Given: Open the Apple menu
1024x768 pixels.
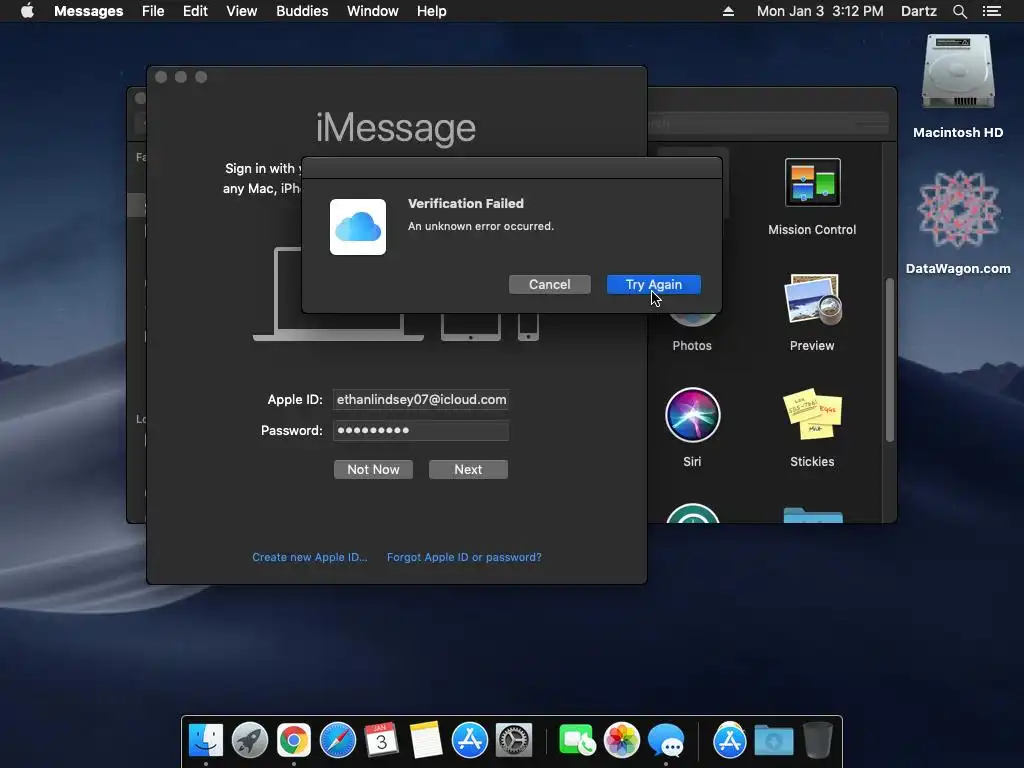Looking at the screenshot, I should click(x=27, y=11).
